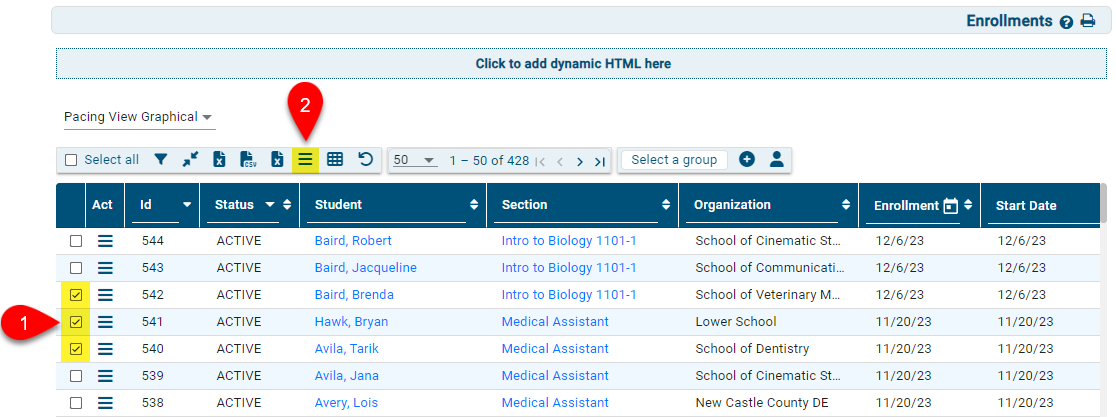Click the table grid view icon
This screenshot has width=1116, height=417.
[335, 159]
